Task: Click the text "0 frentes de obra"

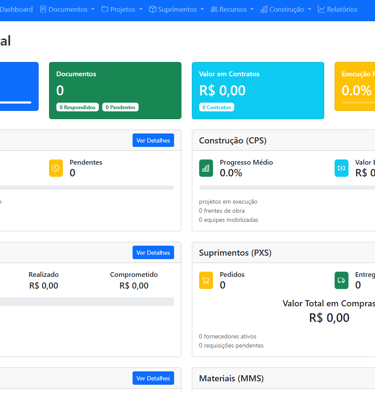Action: coord(222,211)
